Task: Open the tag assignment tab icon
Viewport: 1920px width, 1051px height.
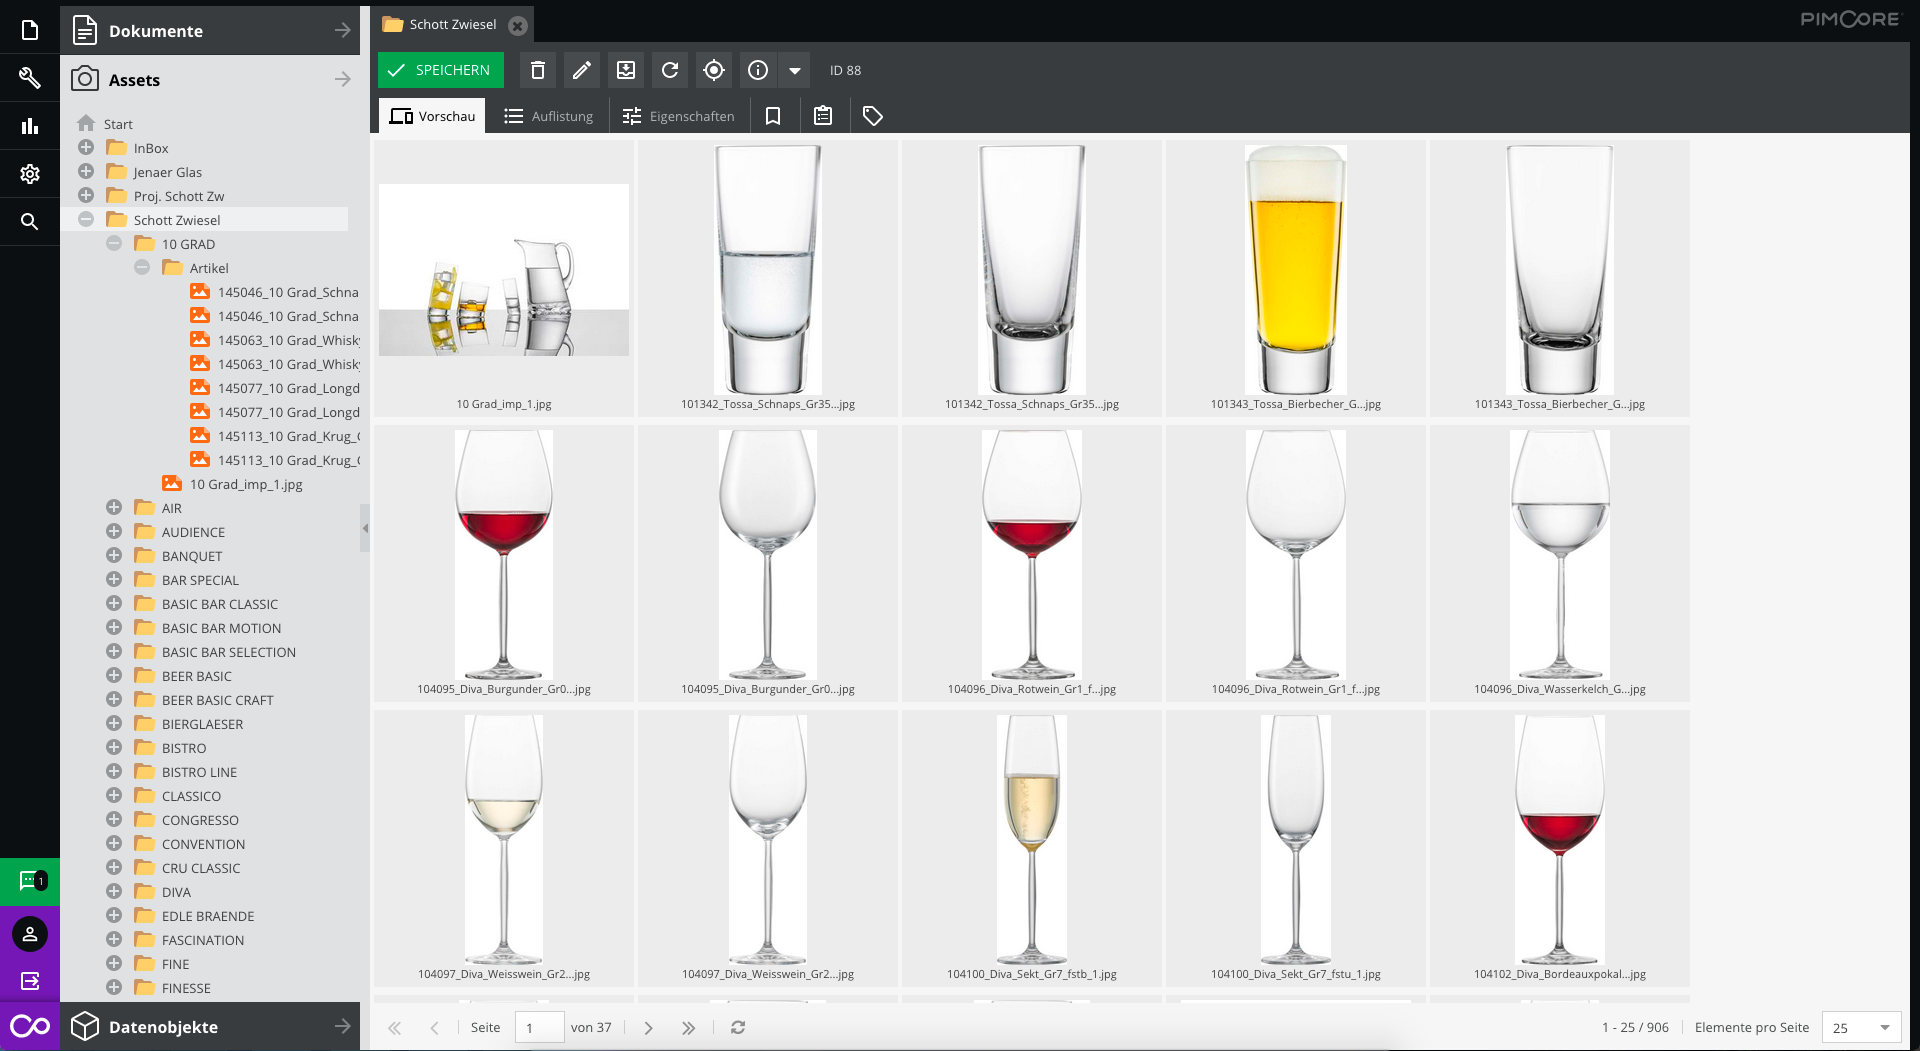Action: tap(873, 116)
